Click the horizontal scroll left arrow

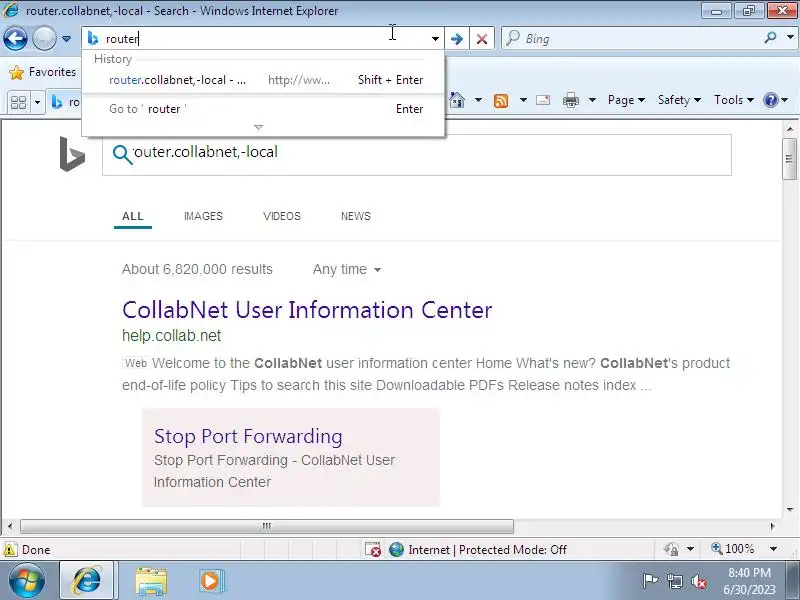click(10, 526)
